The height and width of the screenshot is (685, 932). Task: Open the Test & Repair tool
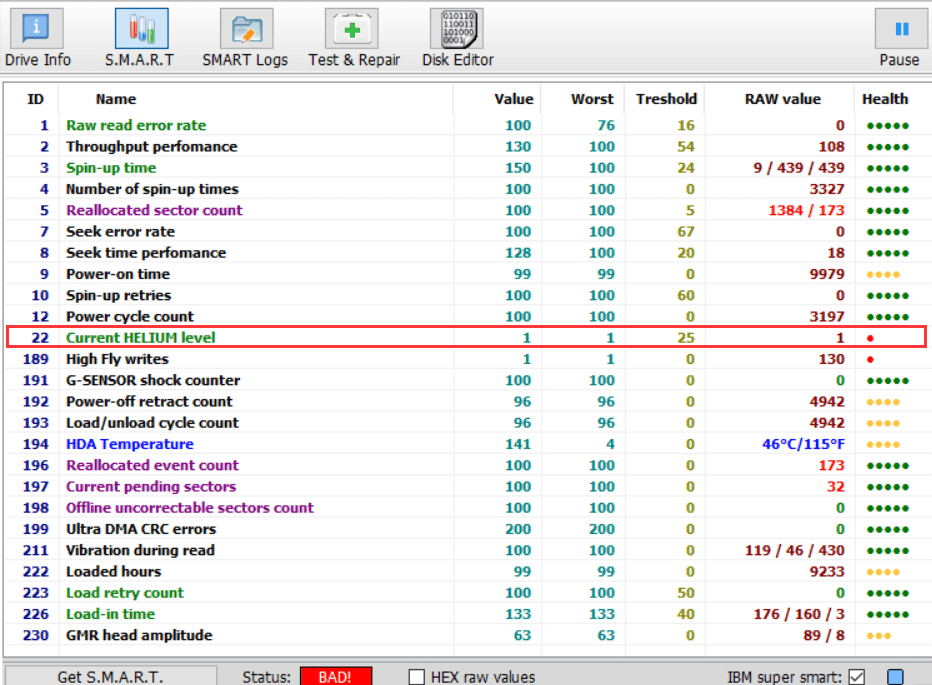pos(353,38)
